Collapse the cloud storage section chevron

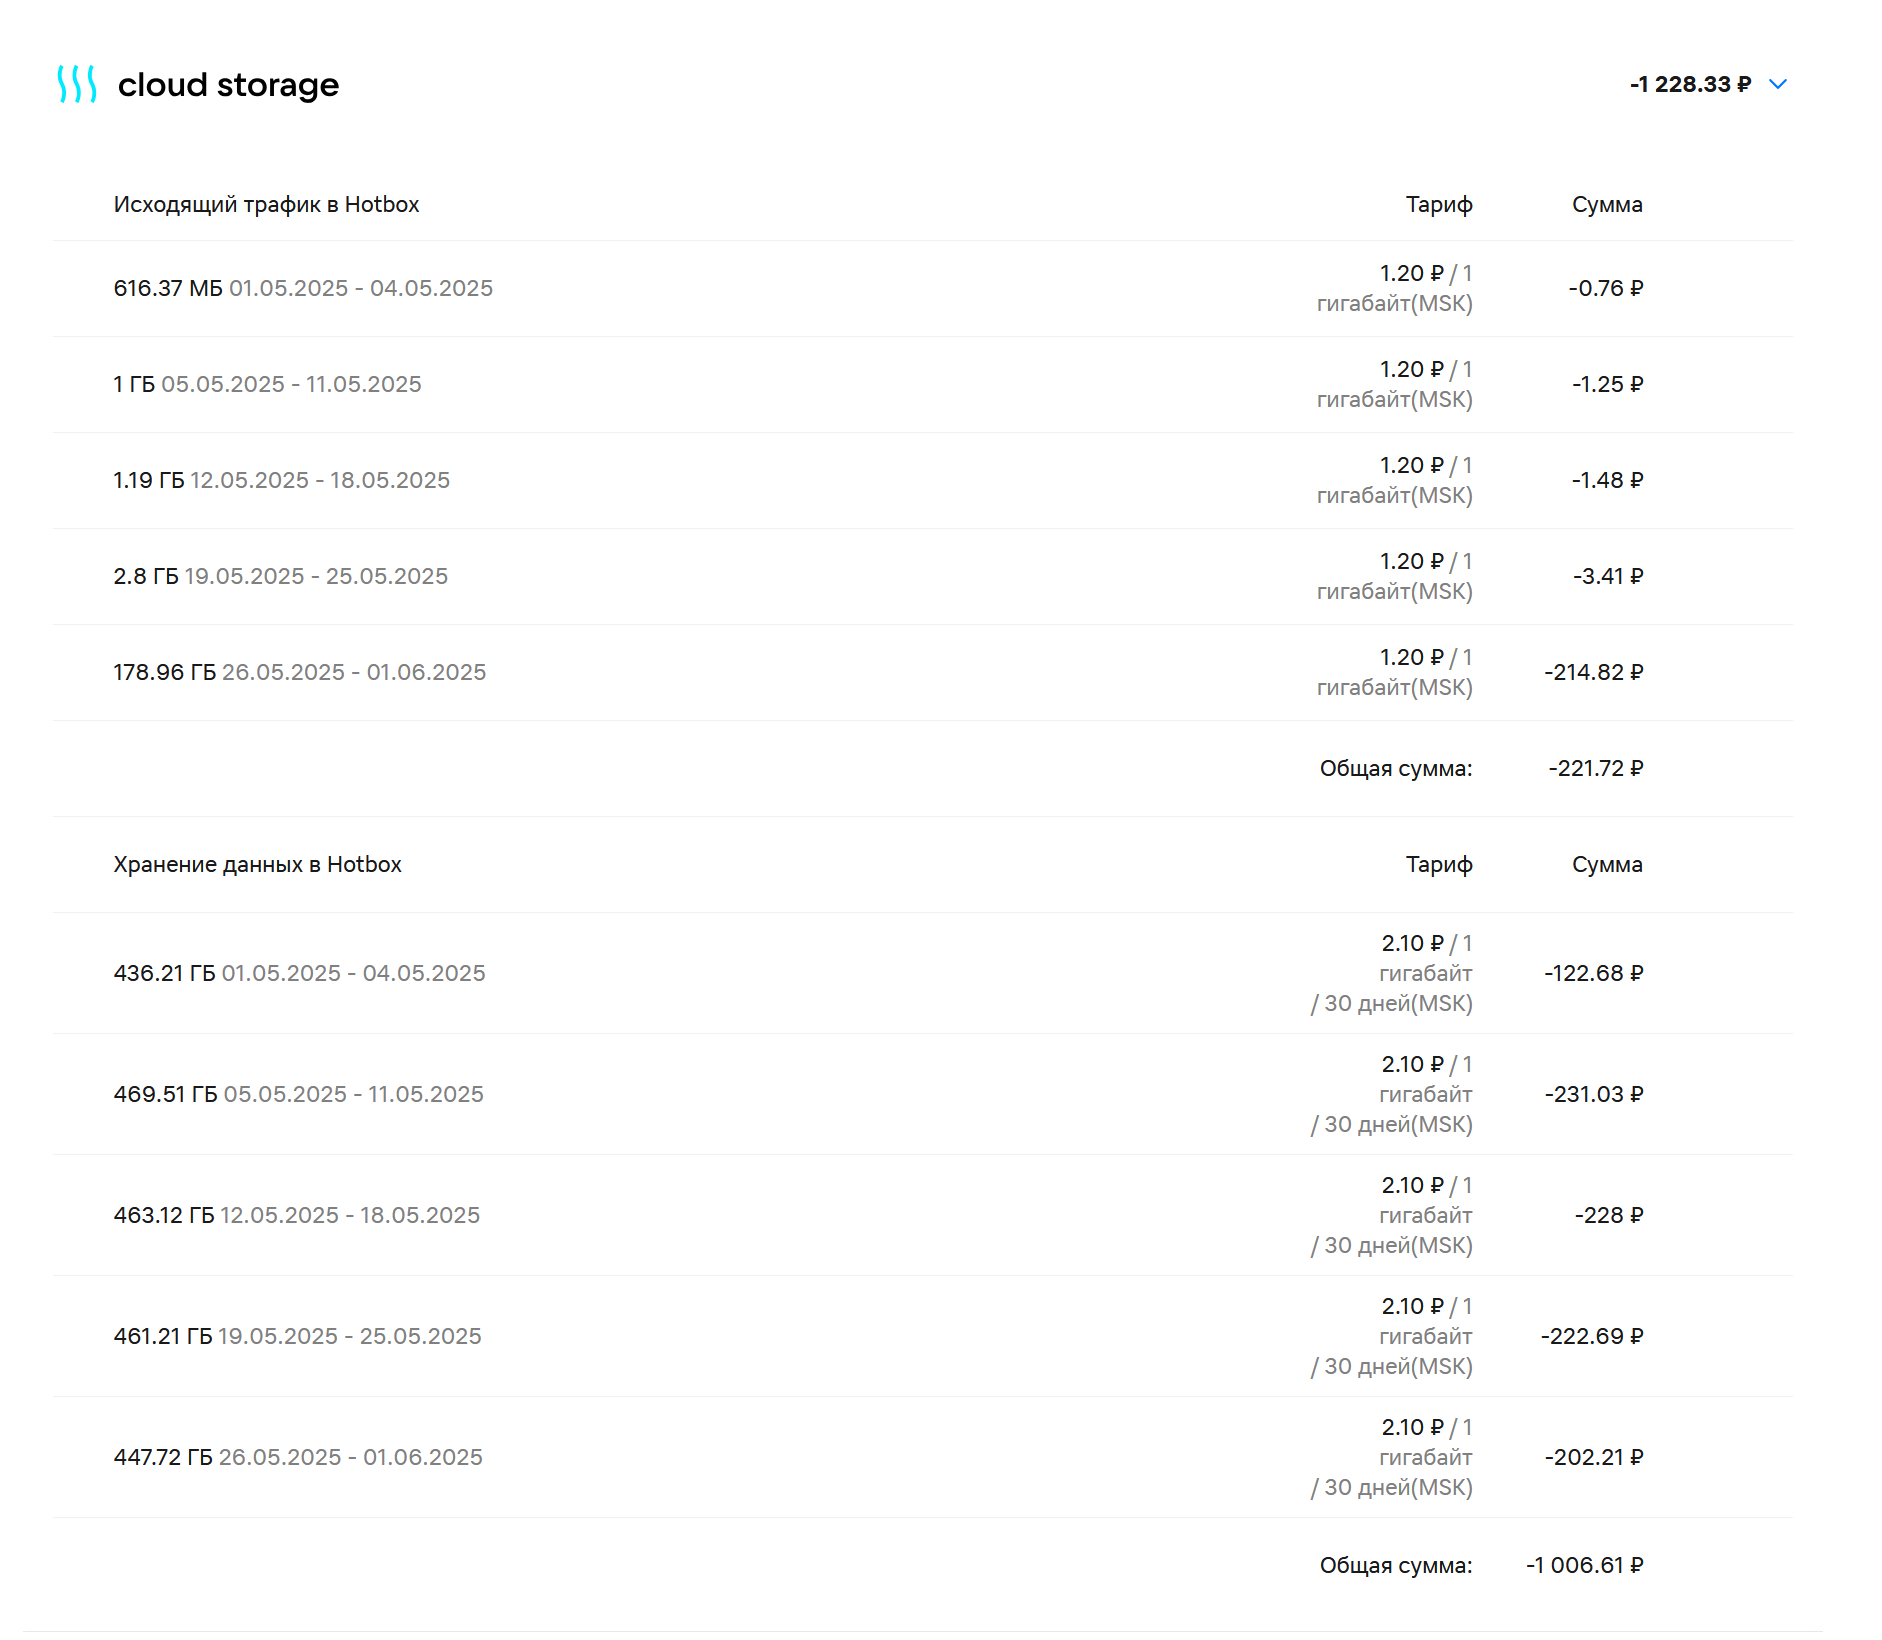[1778, 84]
